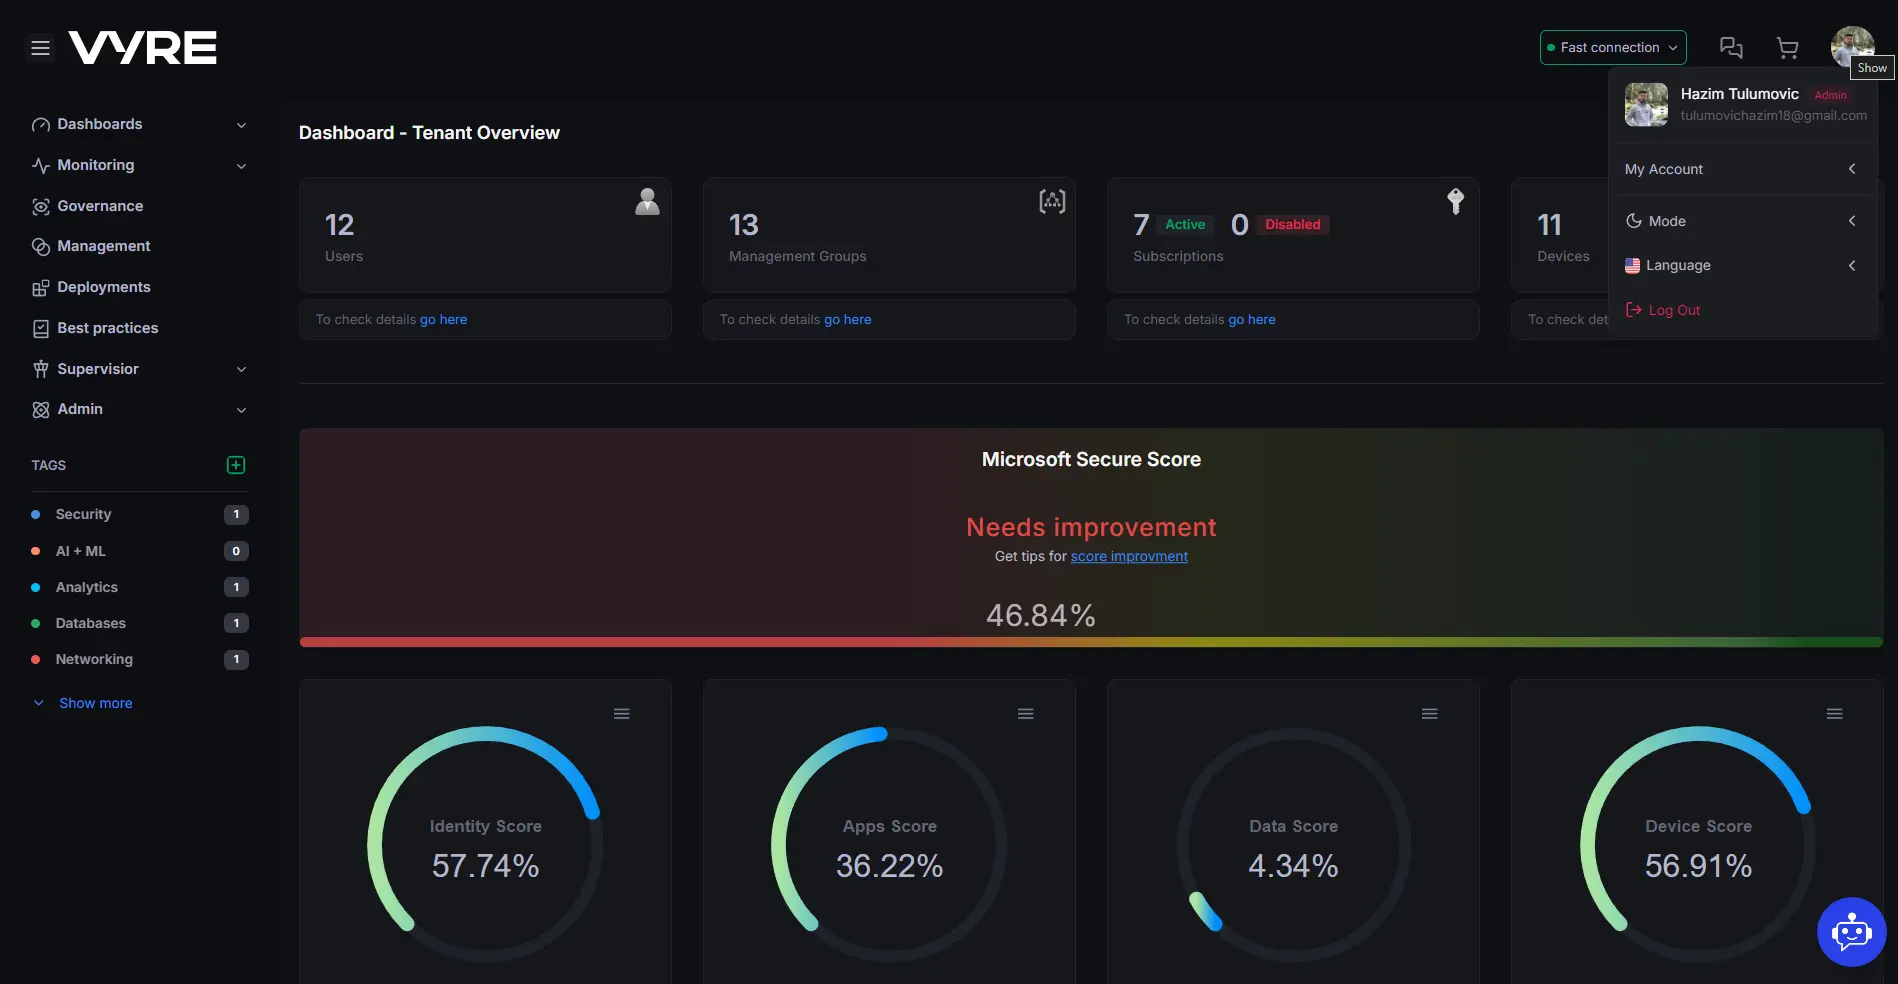Open the Apps Score card menu icon
1898x984 pixels.
pyautogui.click(x=1026, y=714)
